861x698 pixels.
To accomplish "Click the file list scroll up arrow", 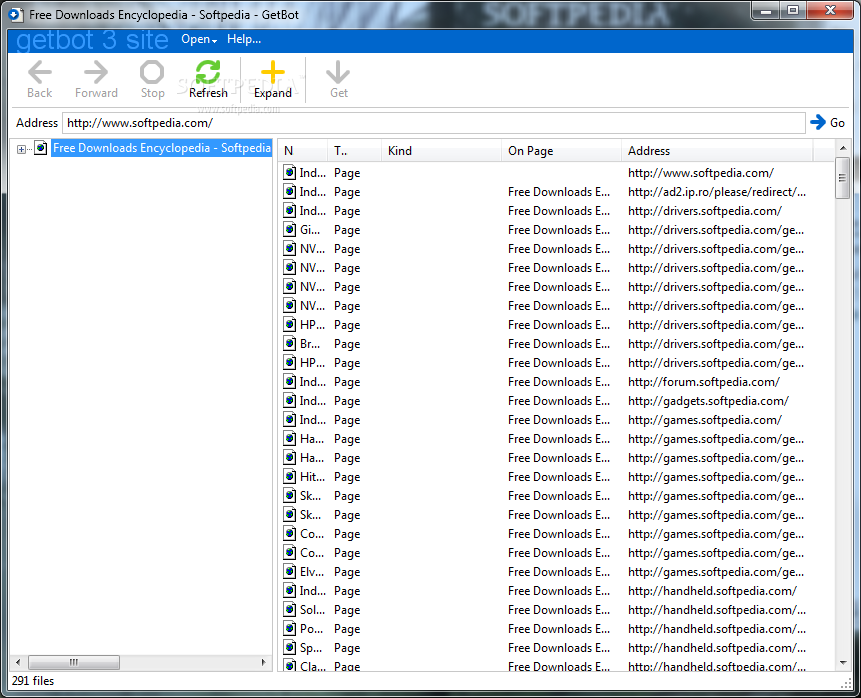I will click(842, 148).
